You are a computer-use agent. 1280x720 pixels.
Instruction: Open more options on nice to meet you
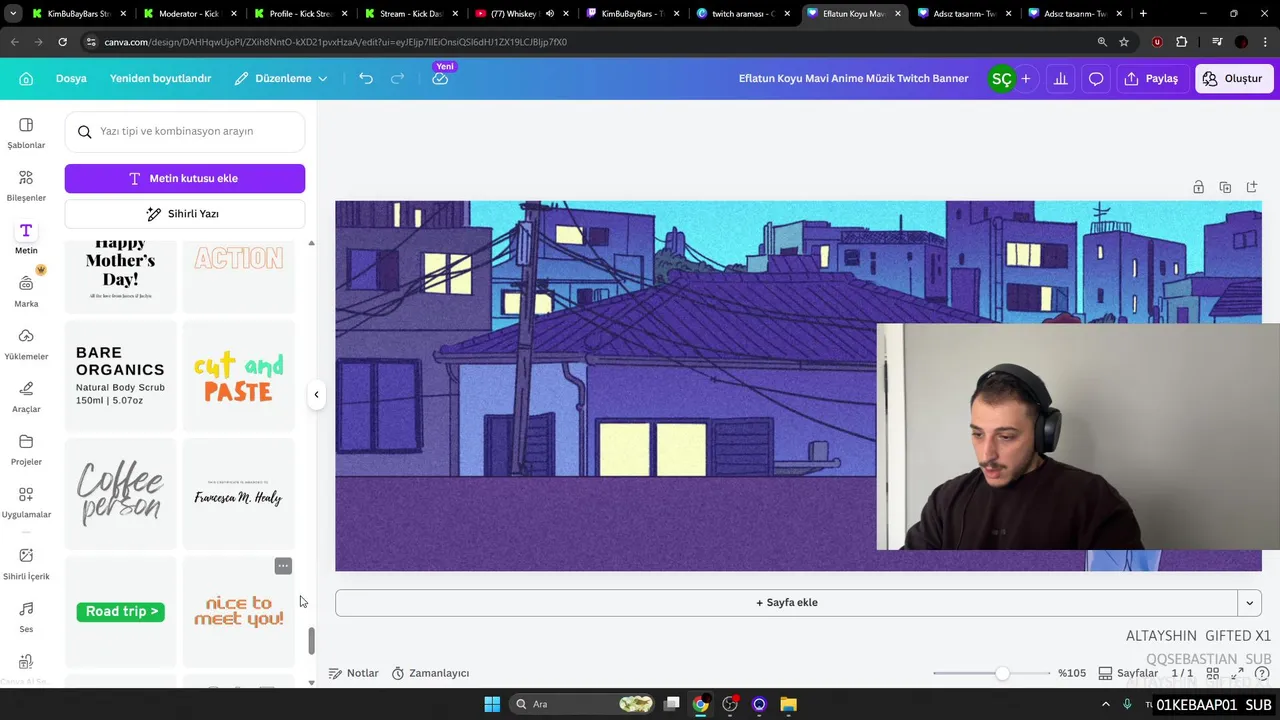tap(283, 566)
